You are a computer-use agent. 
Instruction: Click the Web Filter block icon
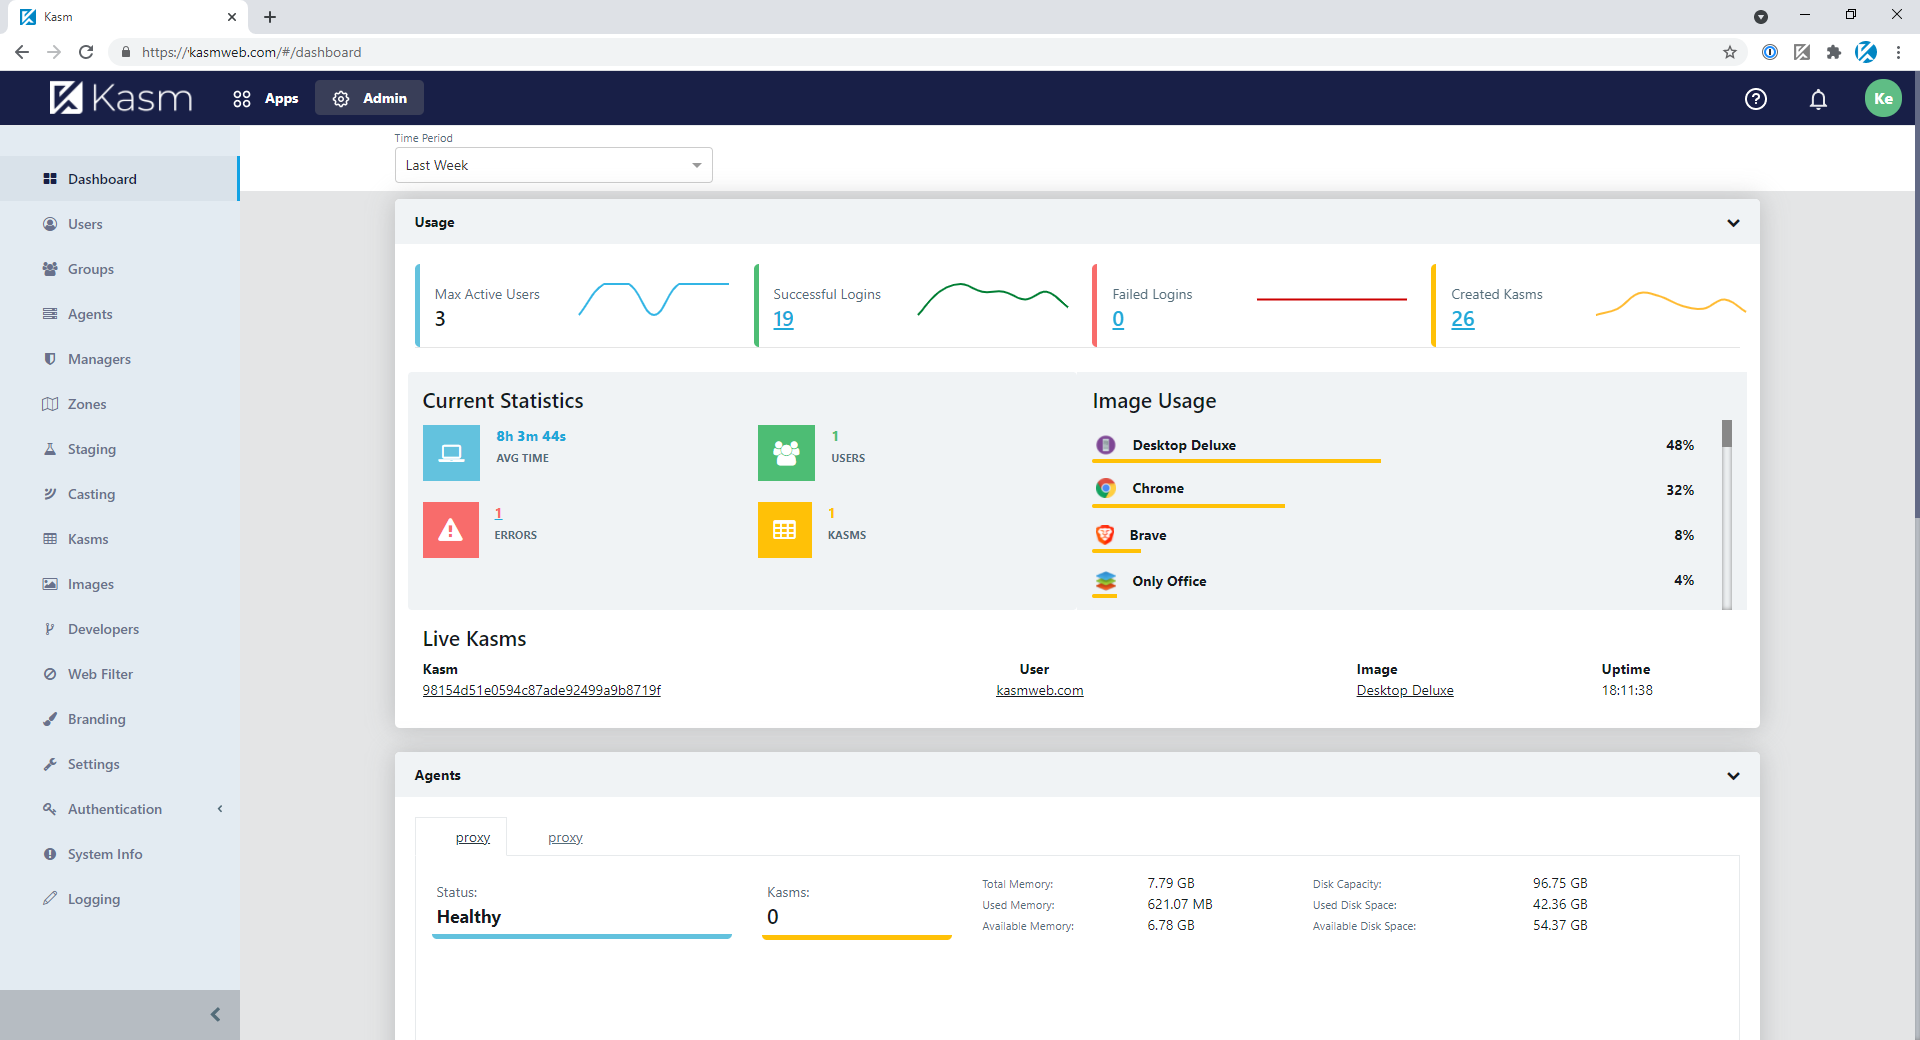tap(50, 674)
